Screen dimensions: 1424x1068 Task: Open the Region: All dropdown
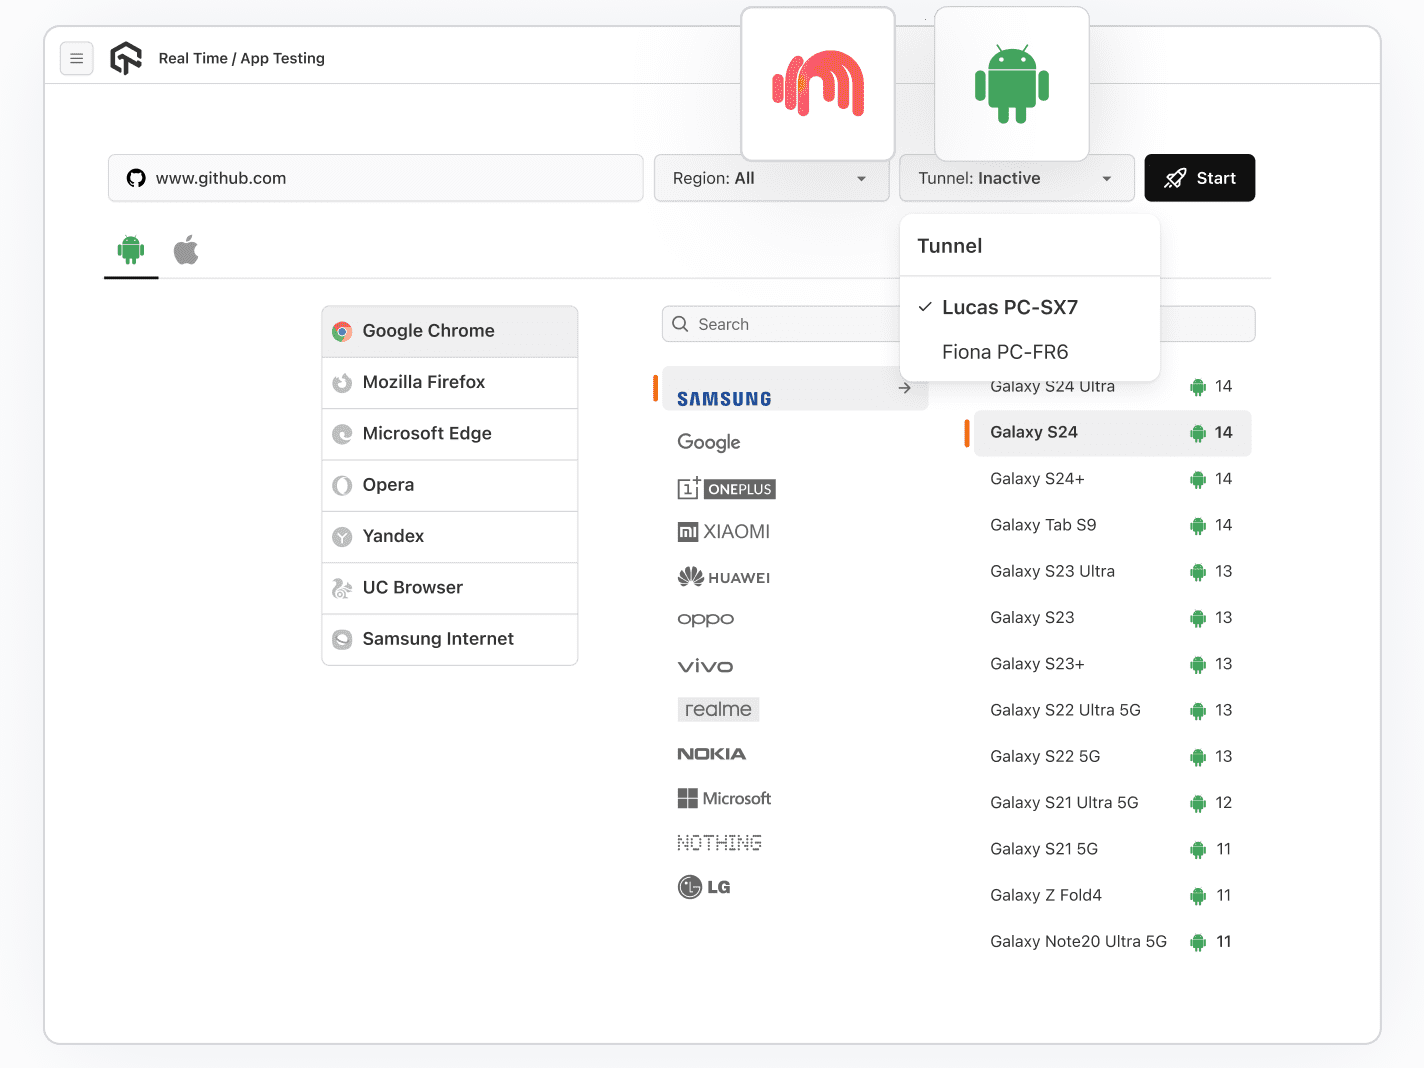tap(771, 178)
